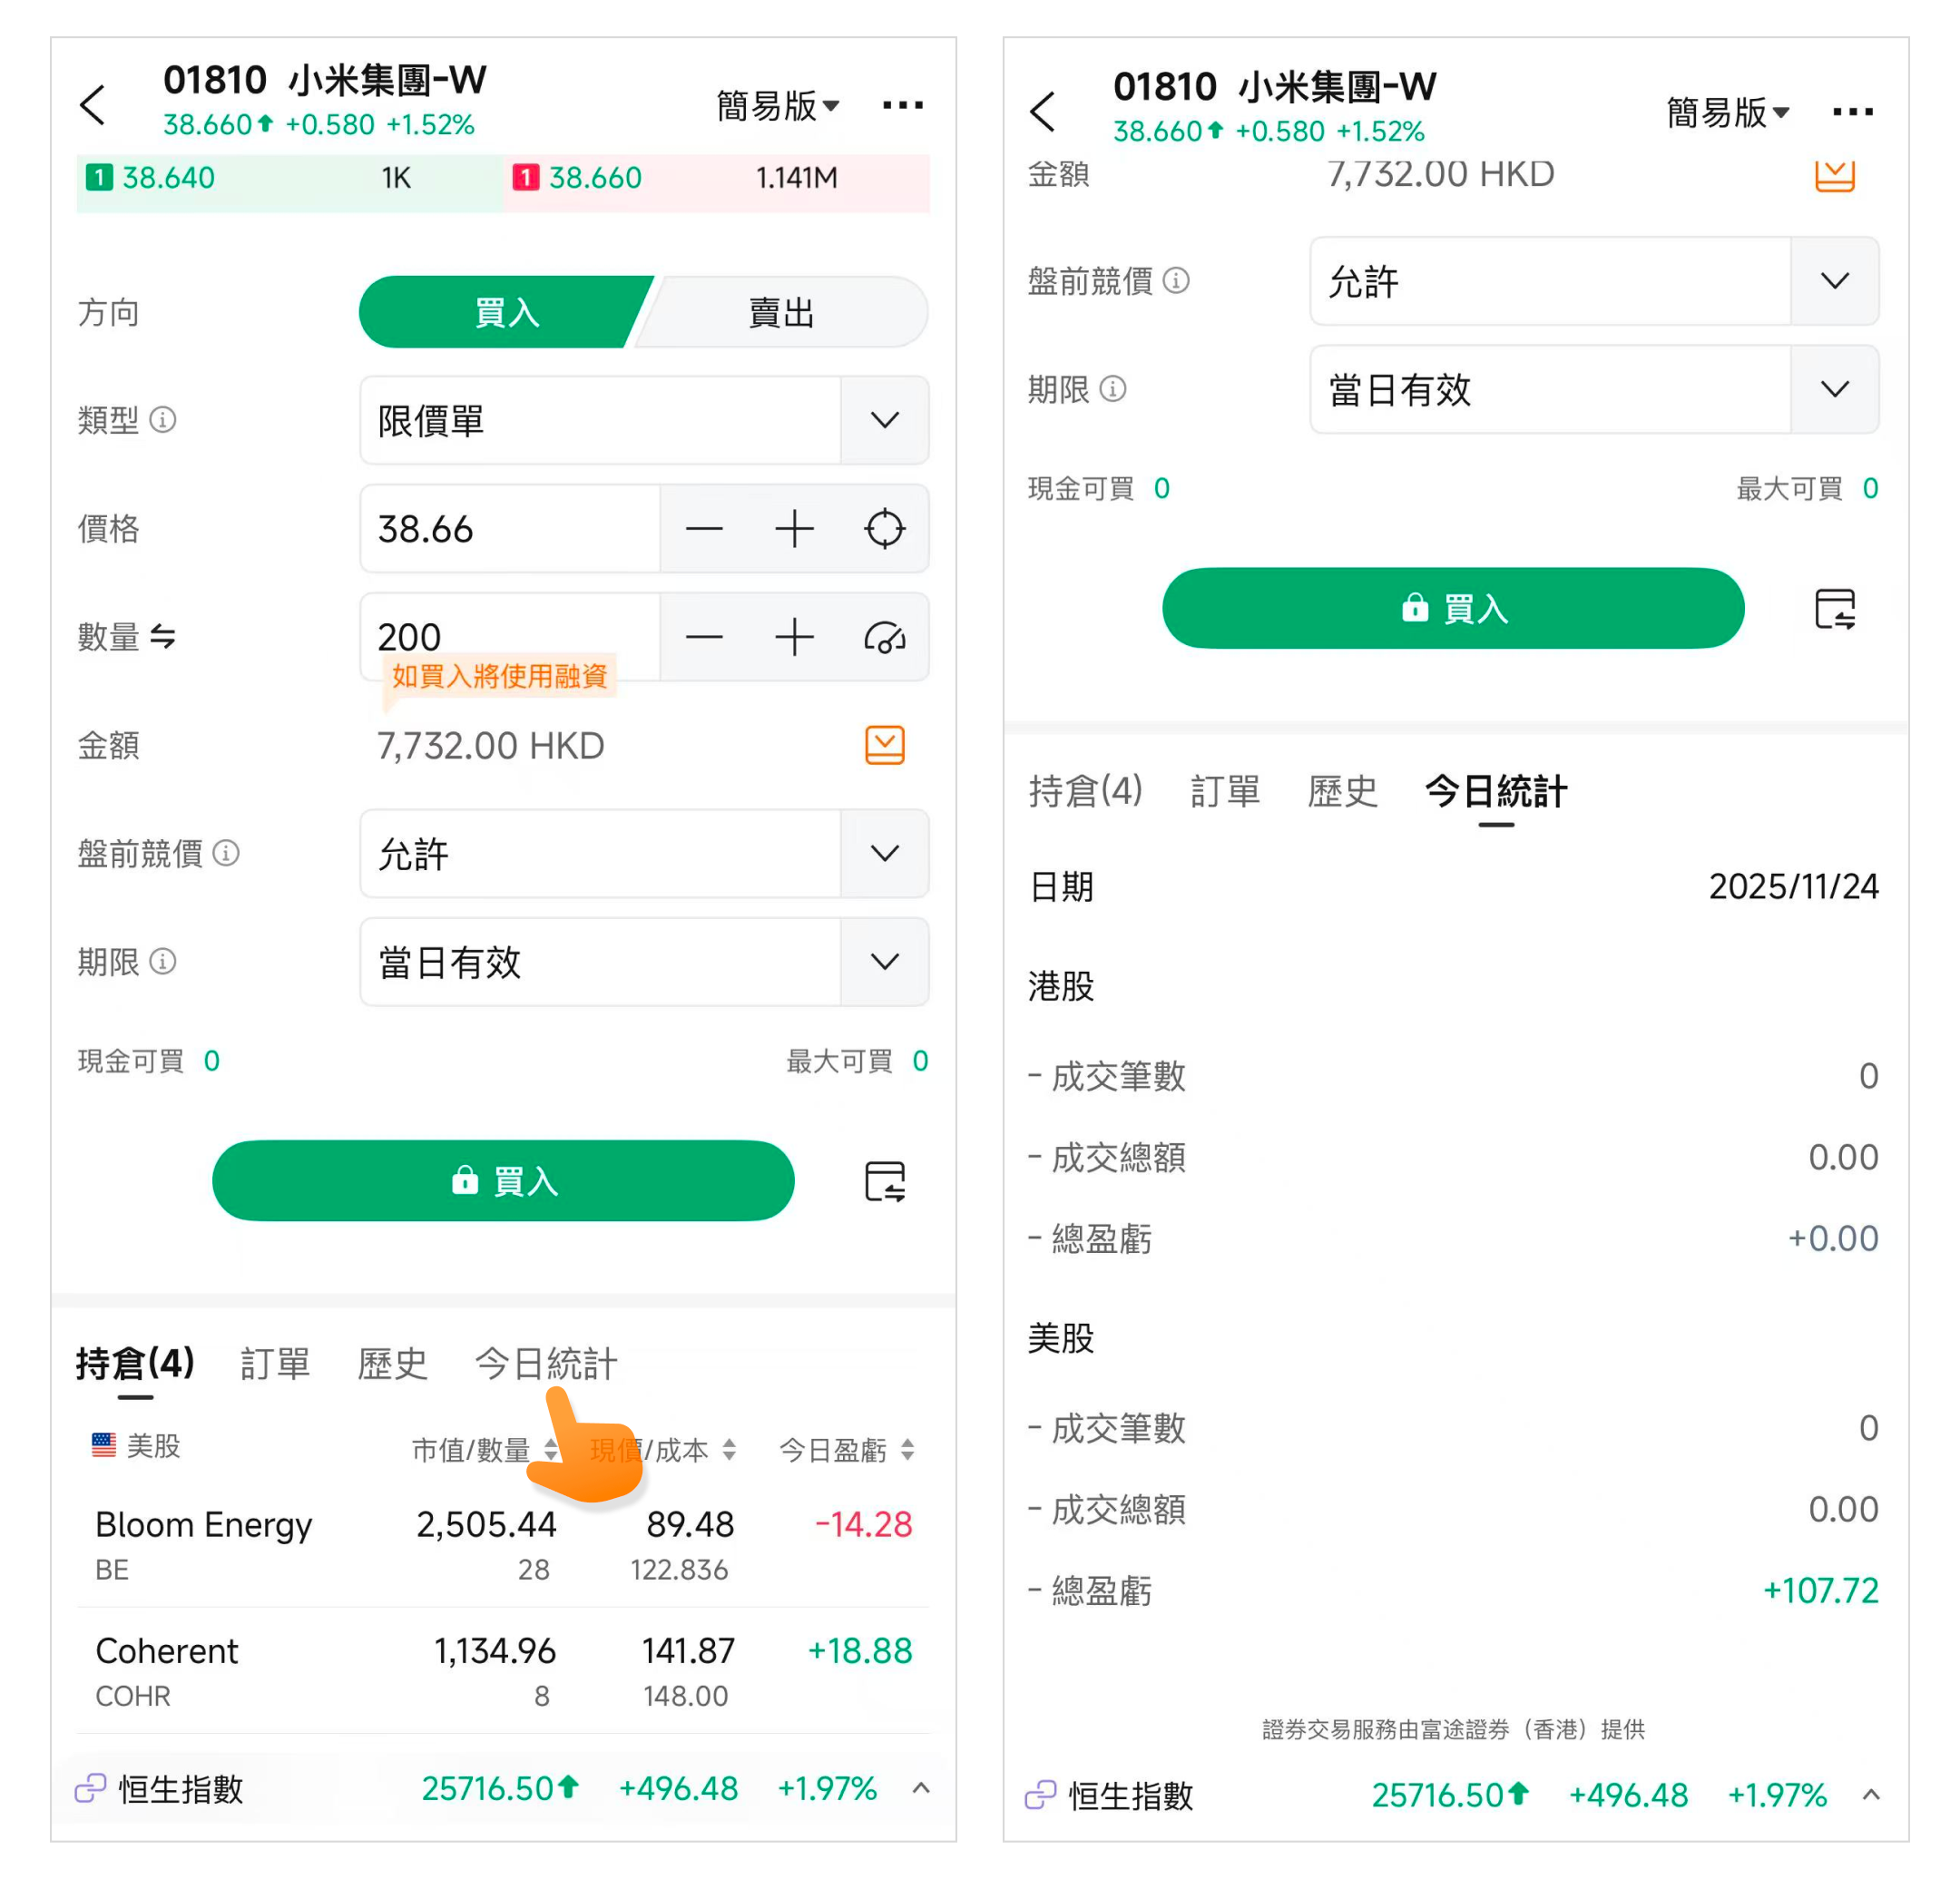This screenshot has height=1879, width=1960.
Task: Click the 類型 info icon
Action: (163, 420)
